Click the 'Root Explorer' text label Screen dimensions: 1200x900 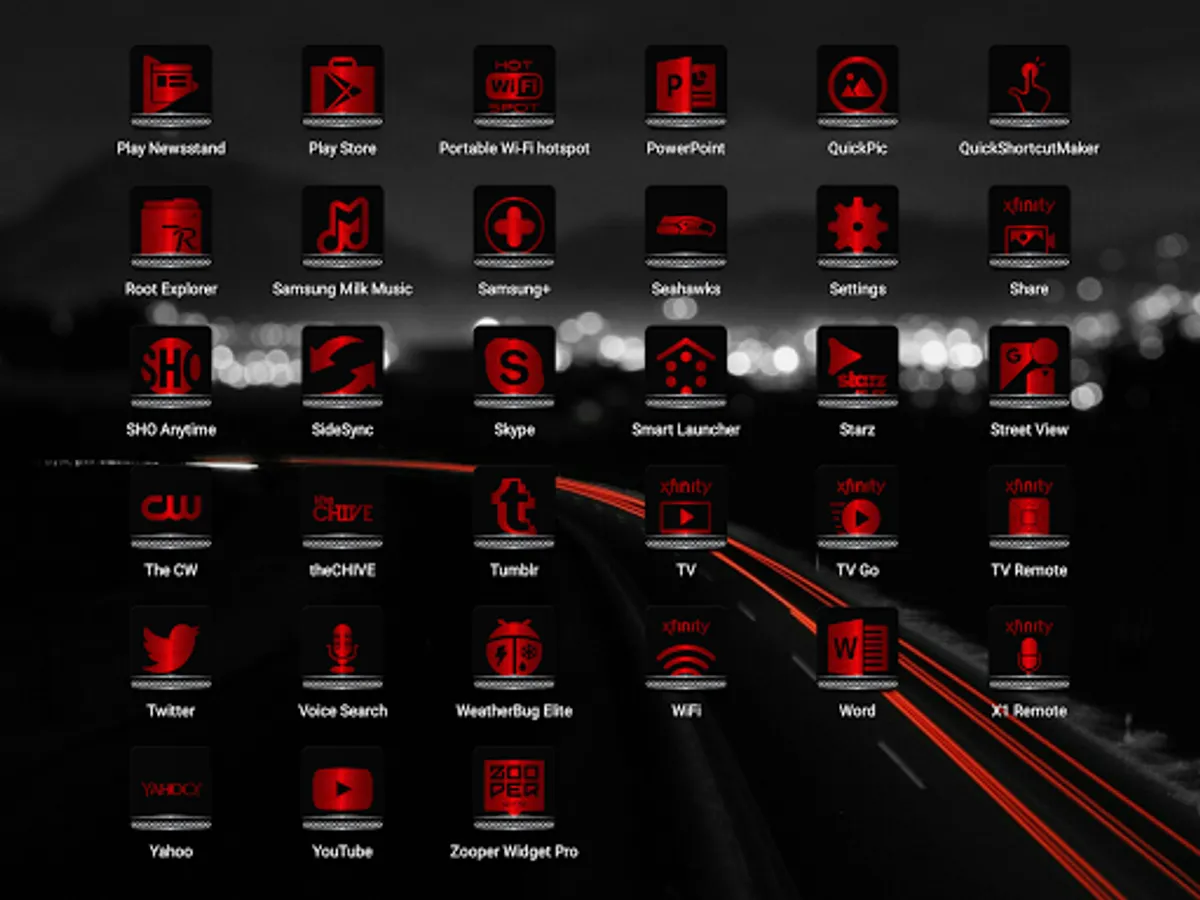tap(171, 289)
